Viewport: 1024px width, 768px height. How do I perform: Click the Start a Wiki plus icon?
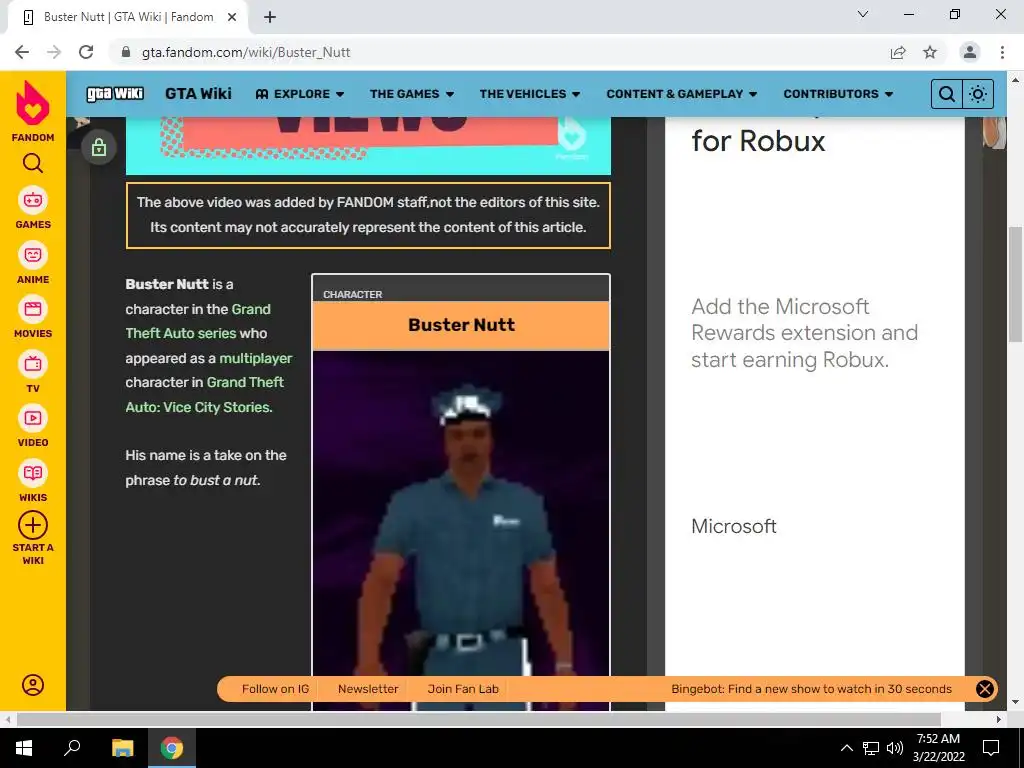pos(33,526)
